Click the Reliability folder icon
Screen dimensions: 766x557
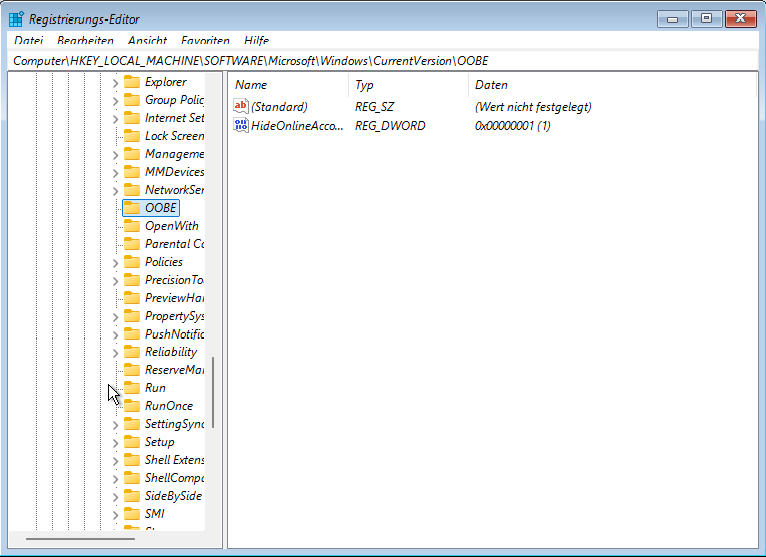tap(132, 352)
